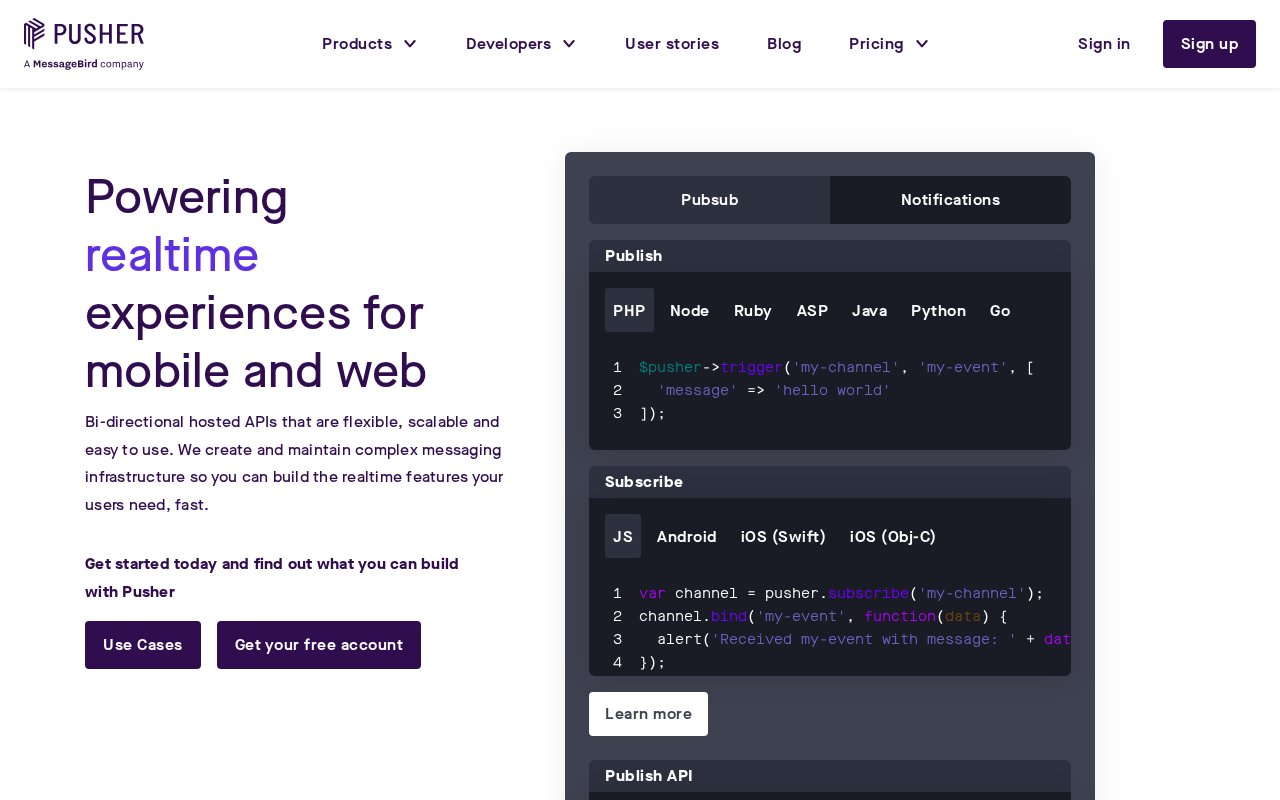Click the Publish section header
This screenshot has width=1280, height=800.
830,256
